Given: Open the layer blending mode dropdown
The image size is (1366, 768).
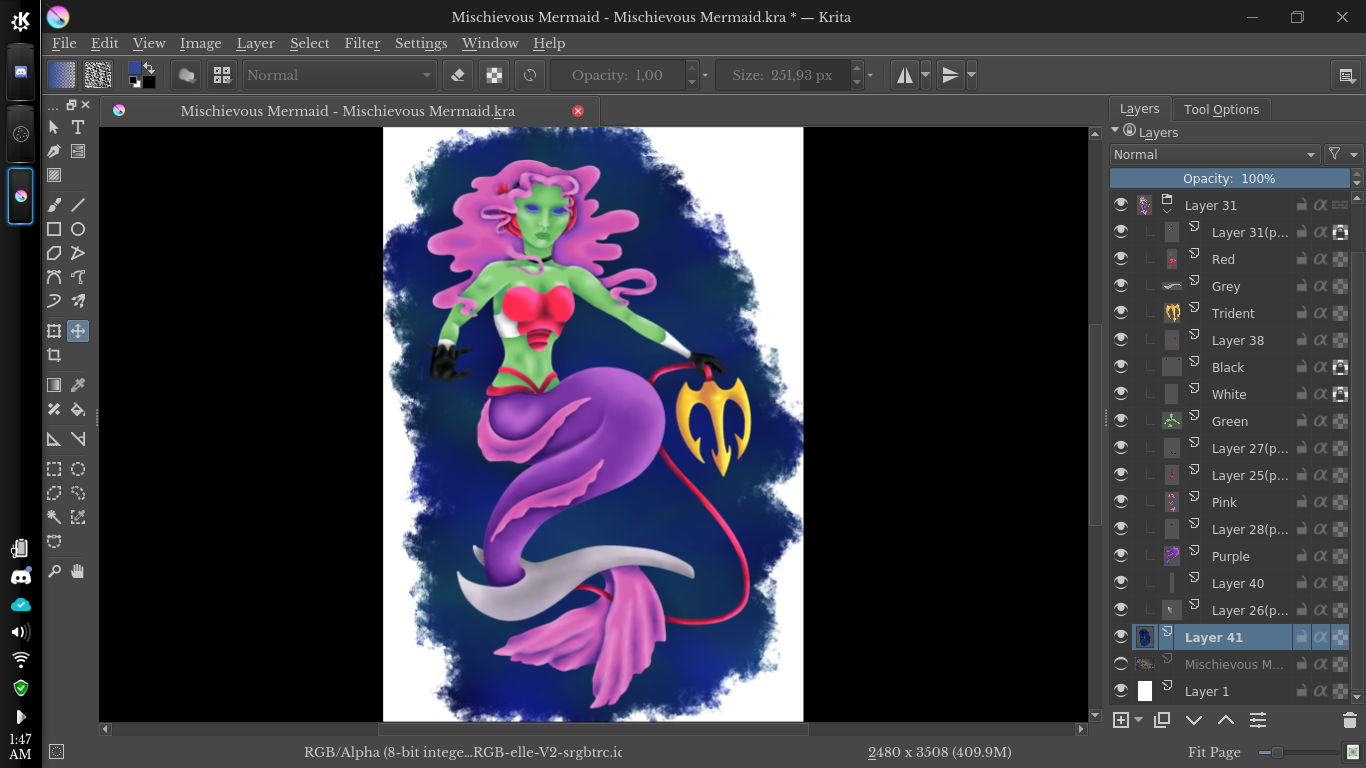Looking at the screenshot, I should 1213,154.
